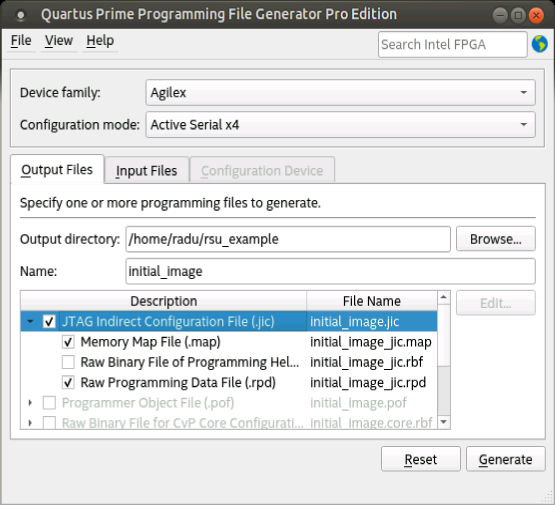The width and height of the screenshot is (555, 505).
Task: Click the Generate button
Action: tap(505, 459)
